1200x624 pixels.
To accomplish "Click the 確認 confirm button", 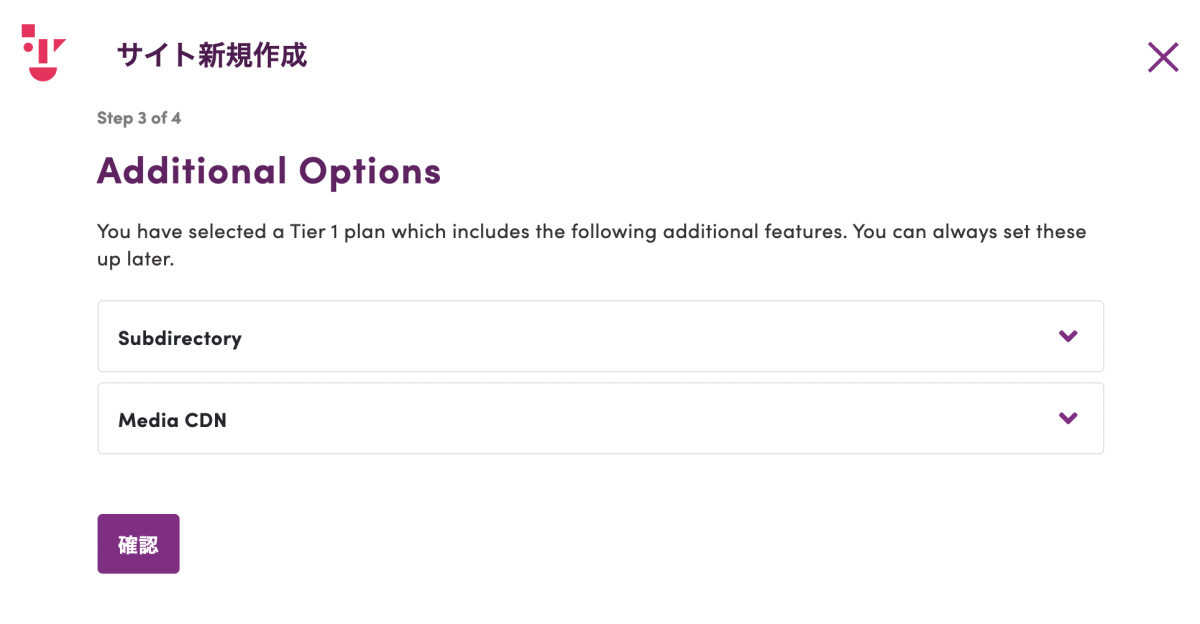I will pyautogui.click(x=138, y=544).
